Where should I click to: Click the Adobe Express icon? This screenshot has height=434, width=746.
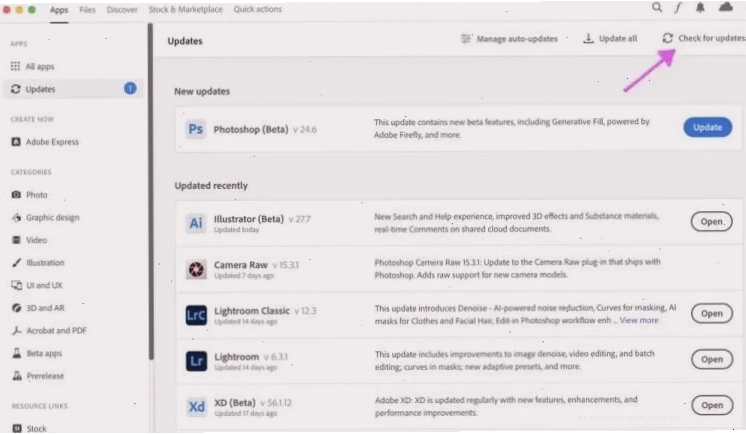coord(16,142)
